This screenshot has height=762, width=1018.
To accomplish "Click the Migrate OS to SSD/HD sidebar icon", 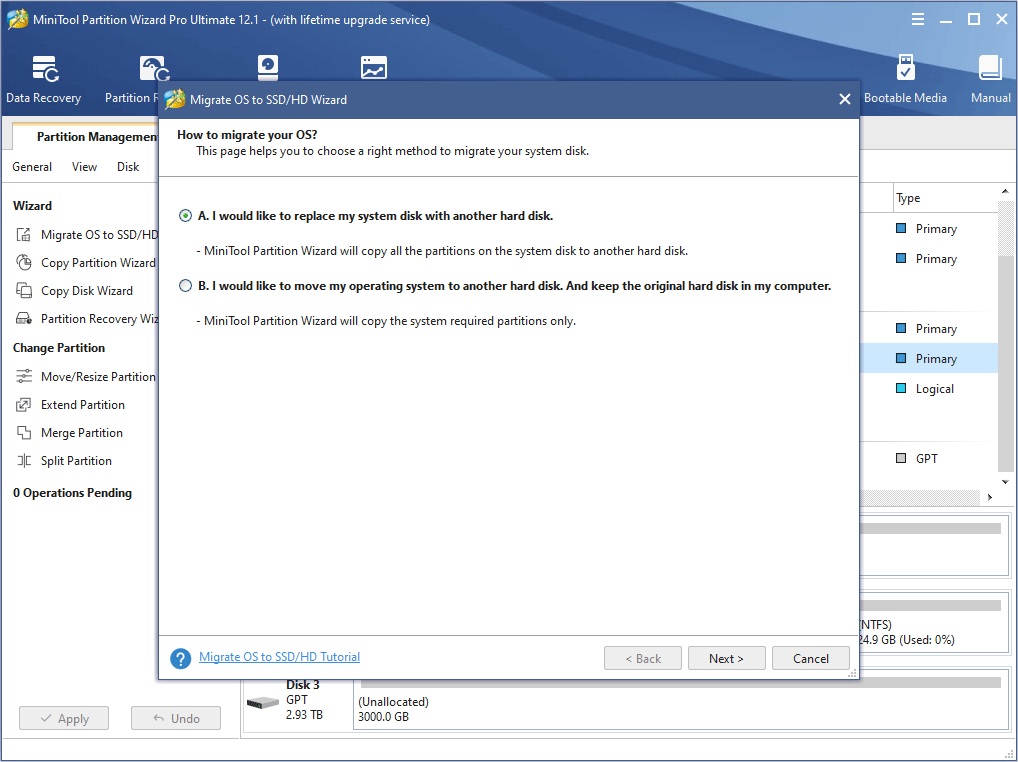I will click(23, 235).
